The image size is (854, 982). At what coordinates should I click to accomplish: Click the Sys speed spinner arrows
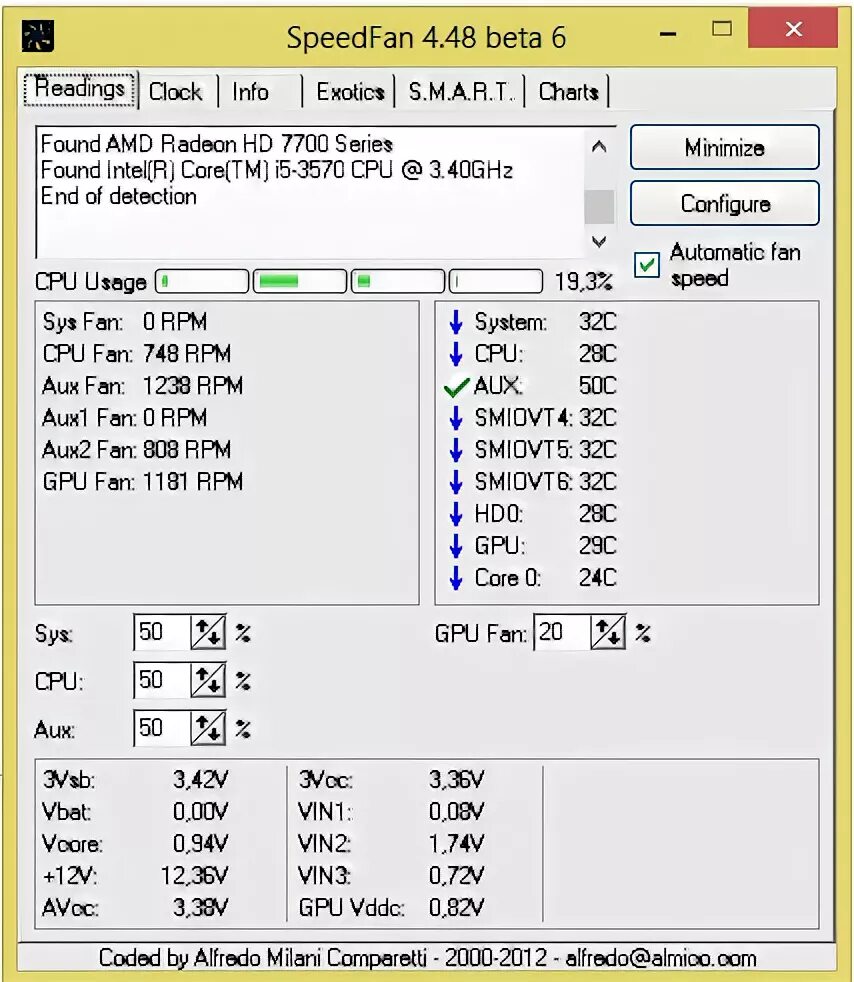tap(208, 632)
